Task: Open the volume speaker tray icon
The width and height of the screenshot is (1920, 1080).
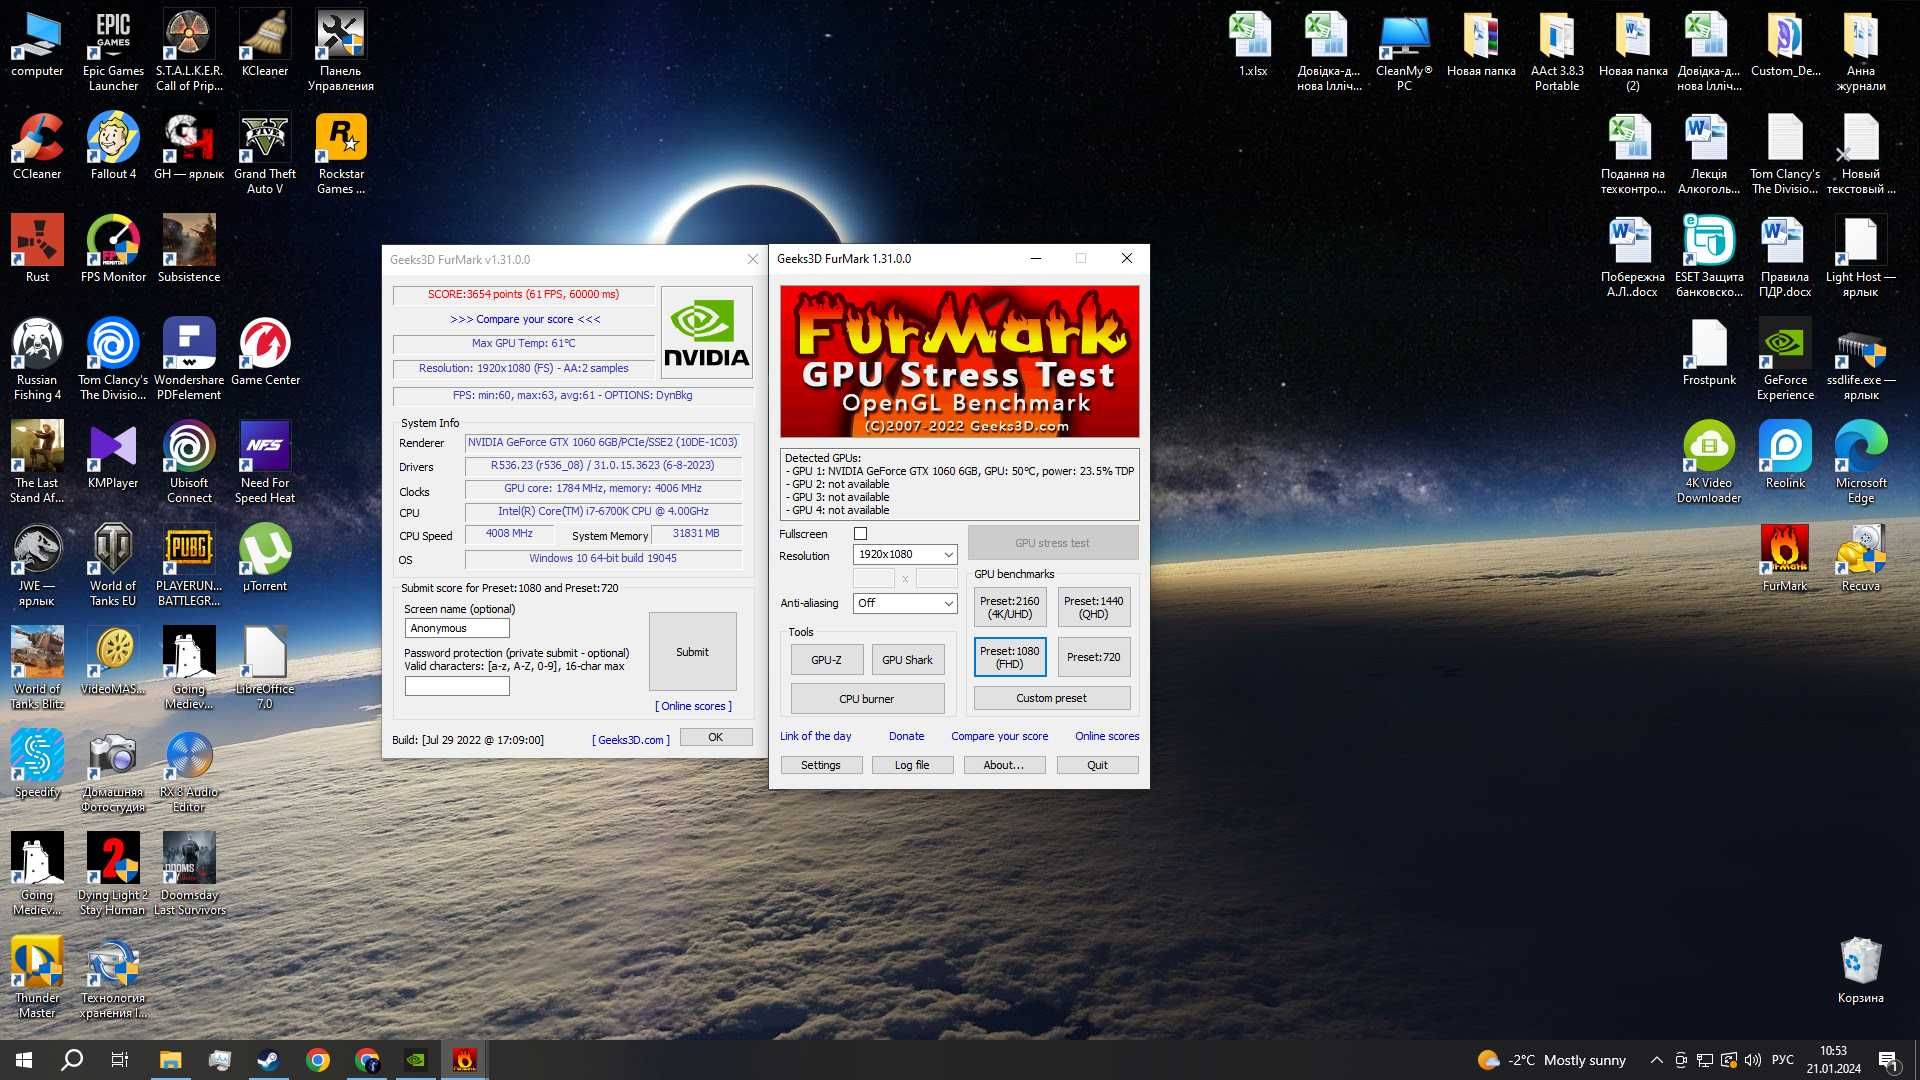Action: 1752,1060
